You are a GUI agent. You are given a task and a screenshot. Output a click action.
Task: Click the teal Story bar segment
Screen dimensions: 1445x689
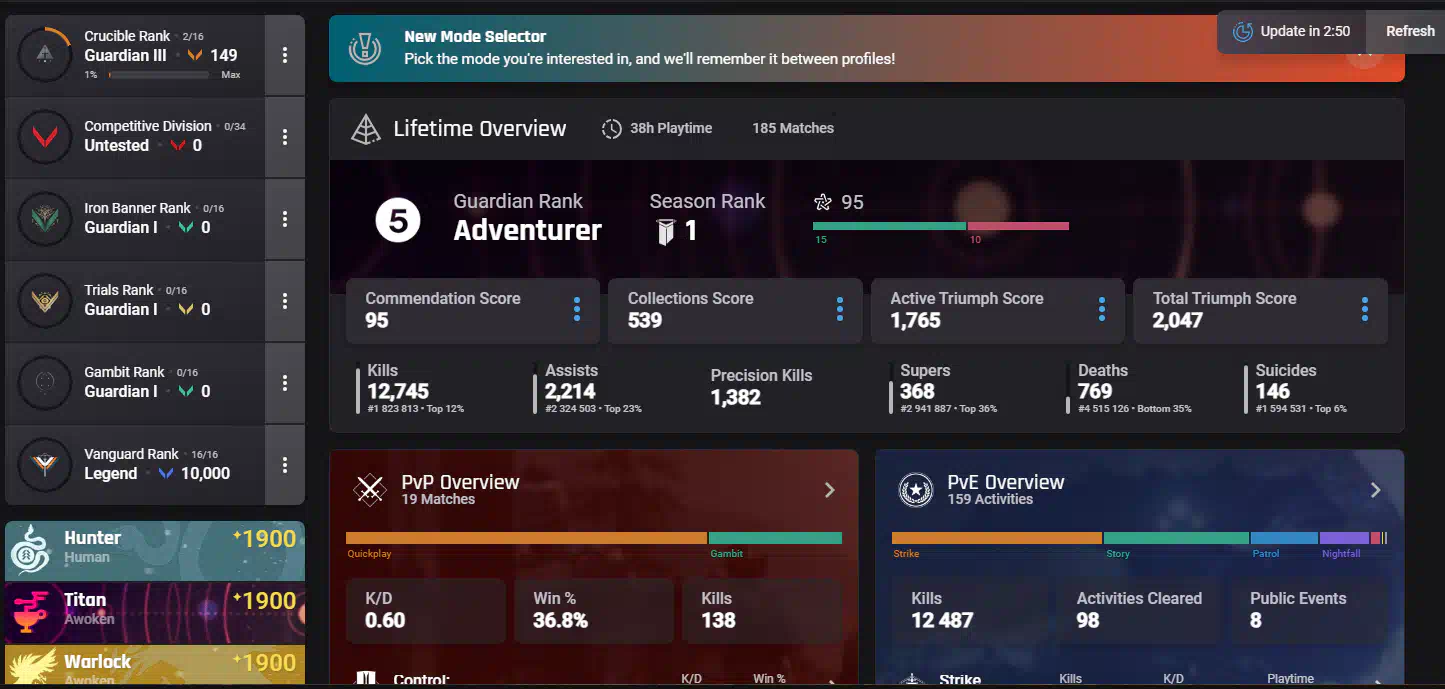1176,538
